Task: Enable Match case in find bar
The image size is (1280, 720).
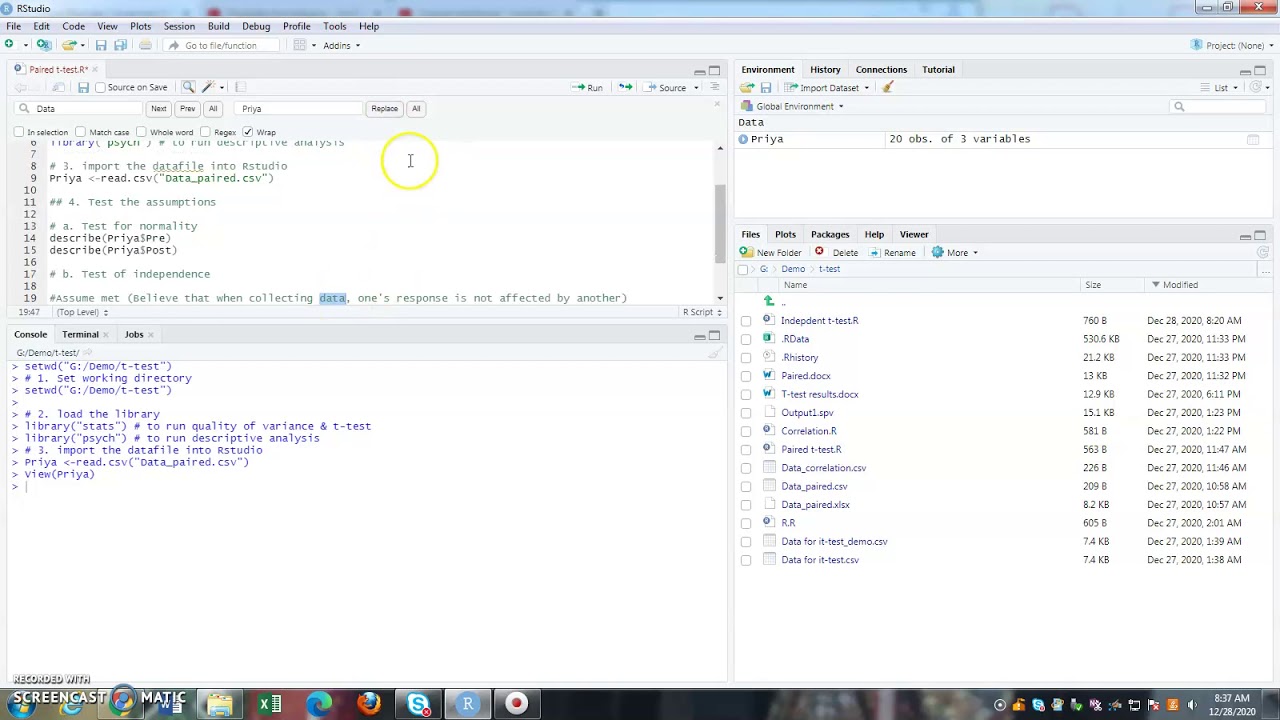Action: (80, 132)
